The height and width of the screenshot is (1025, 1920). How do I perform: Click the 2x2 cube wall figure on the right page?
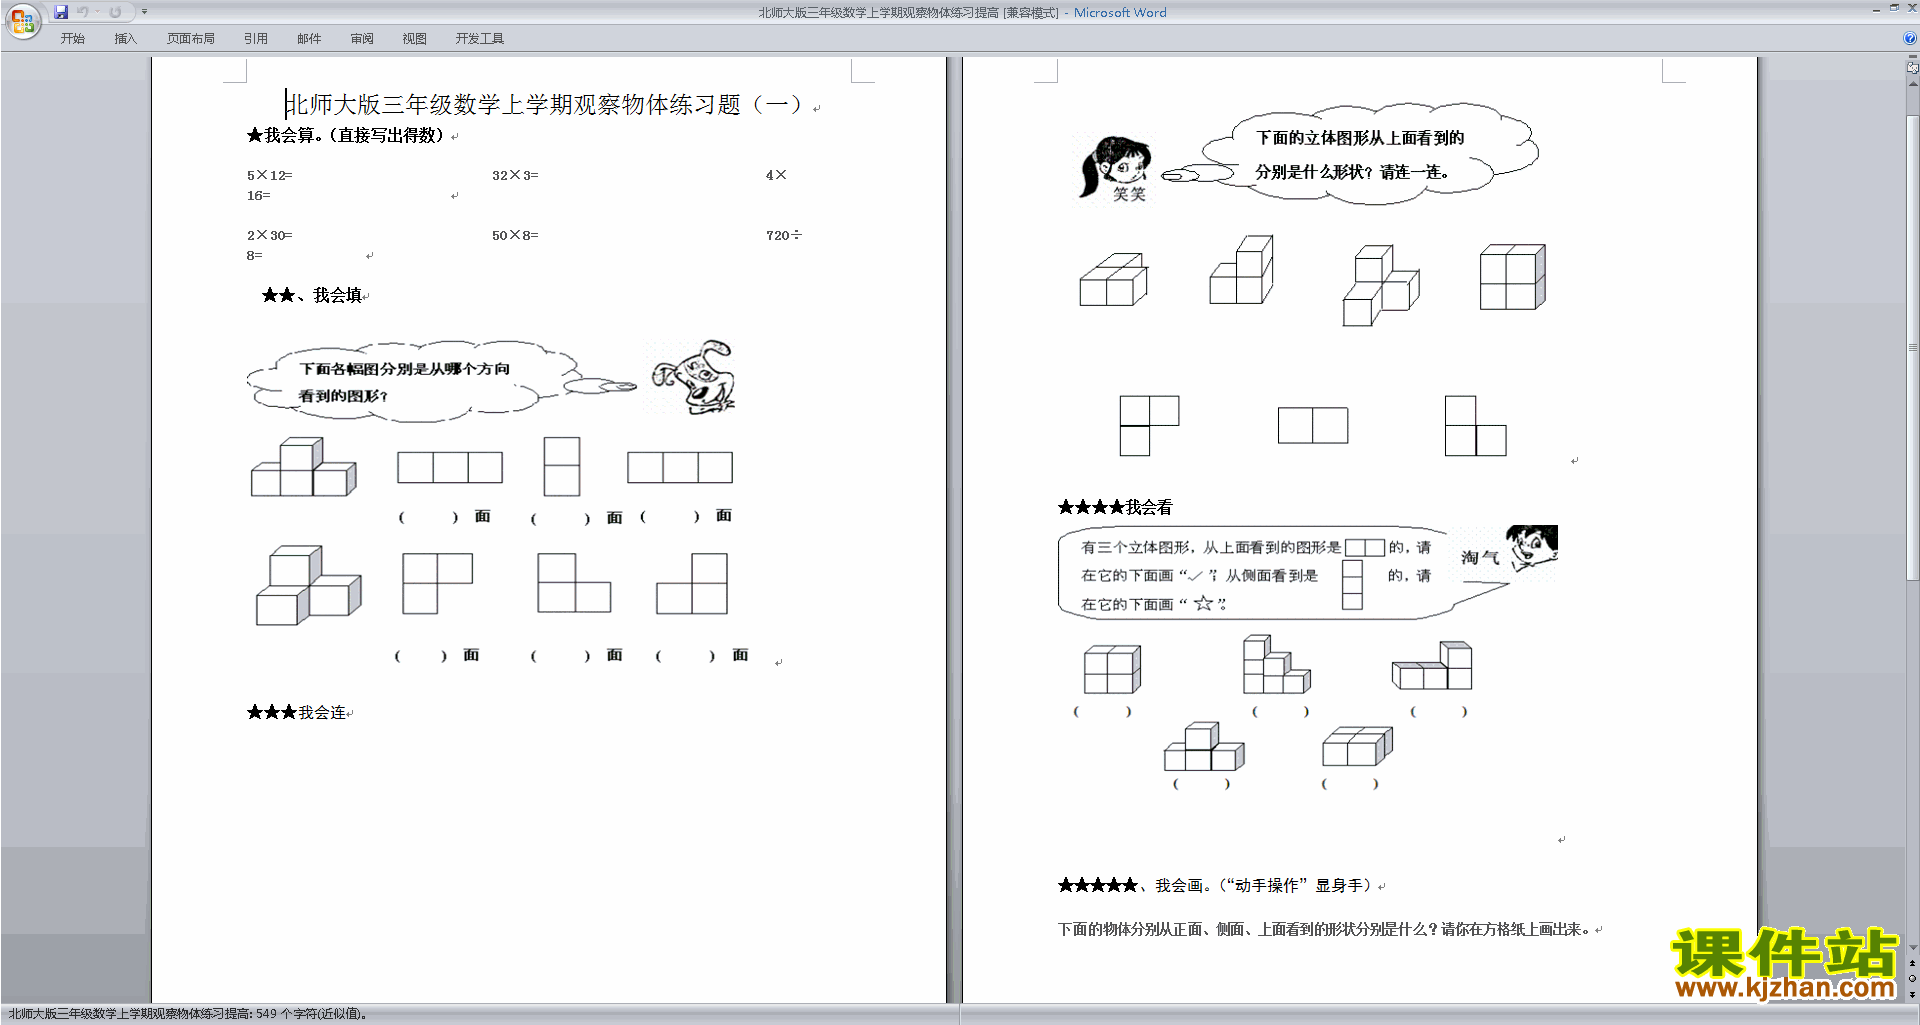[1513, 277]
